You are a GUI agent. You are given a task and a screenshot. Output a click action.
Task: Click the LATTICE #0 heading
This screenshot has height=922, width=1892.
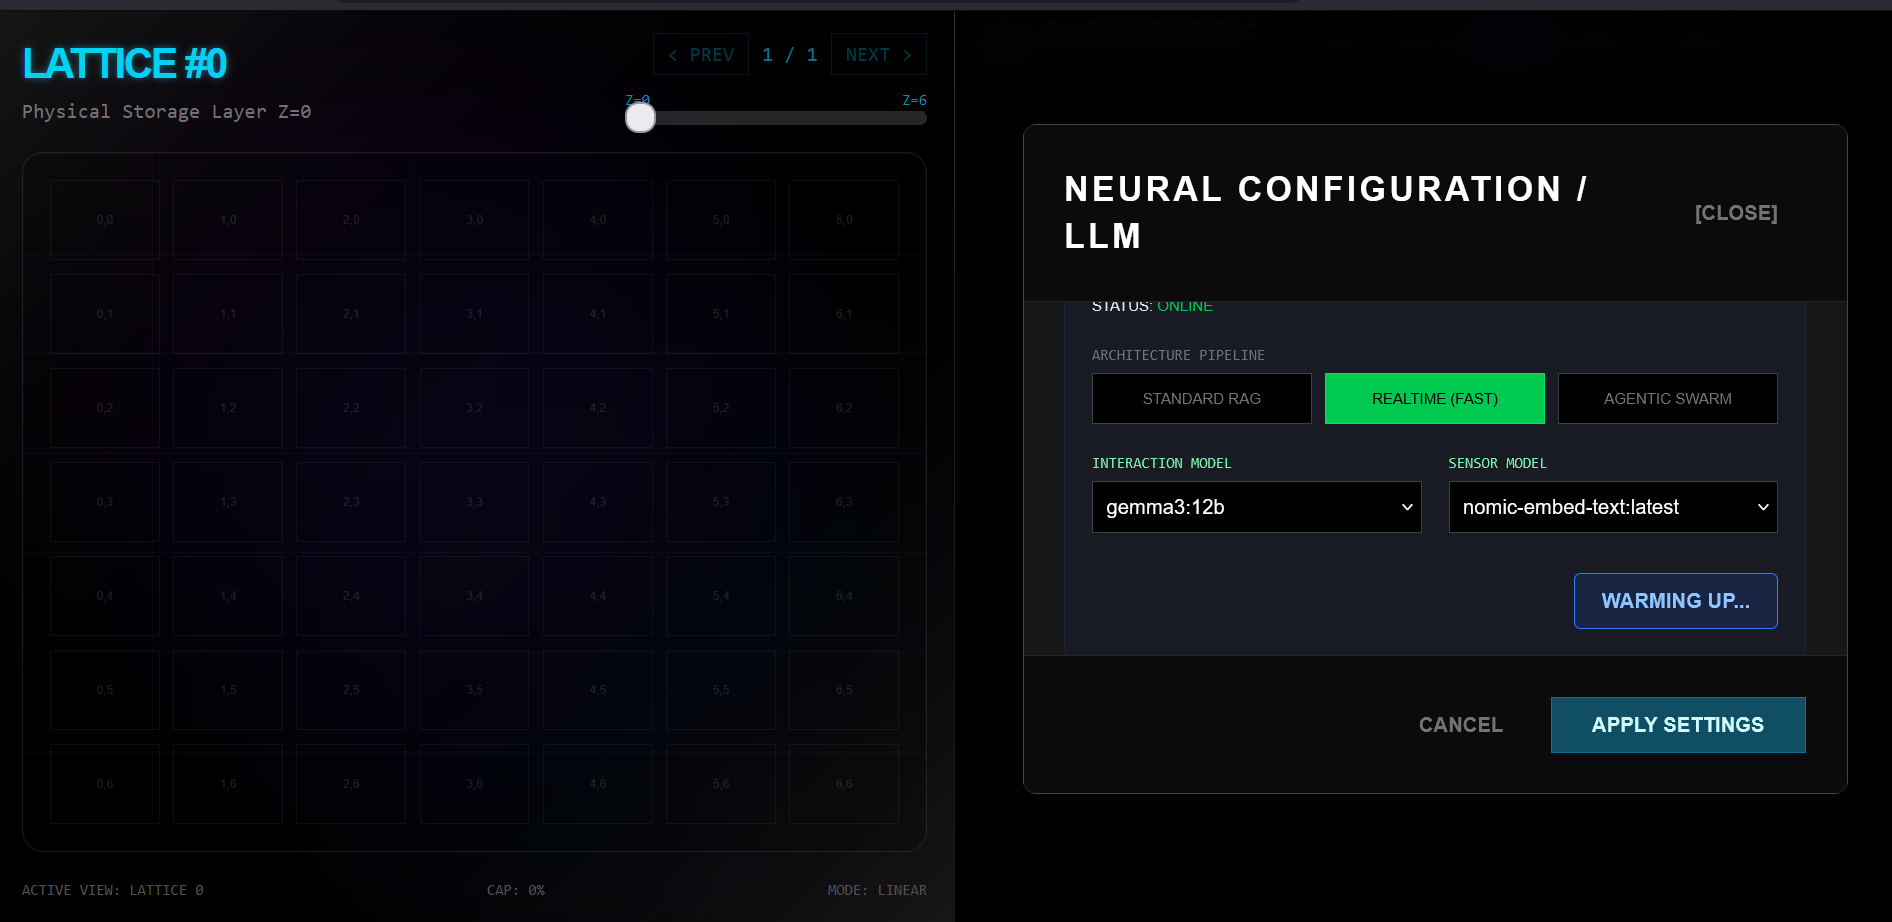(x=124, y=62)
